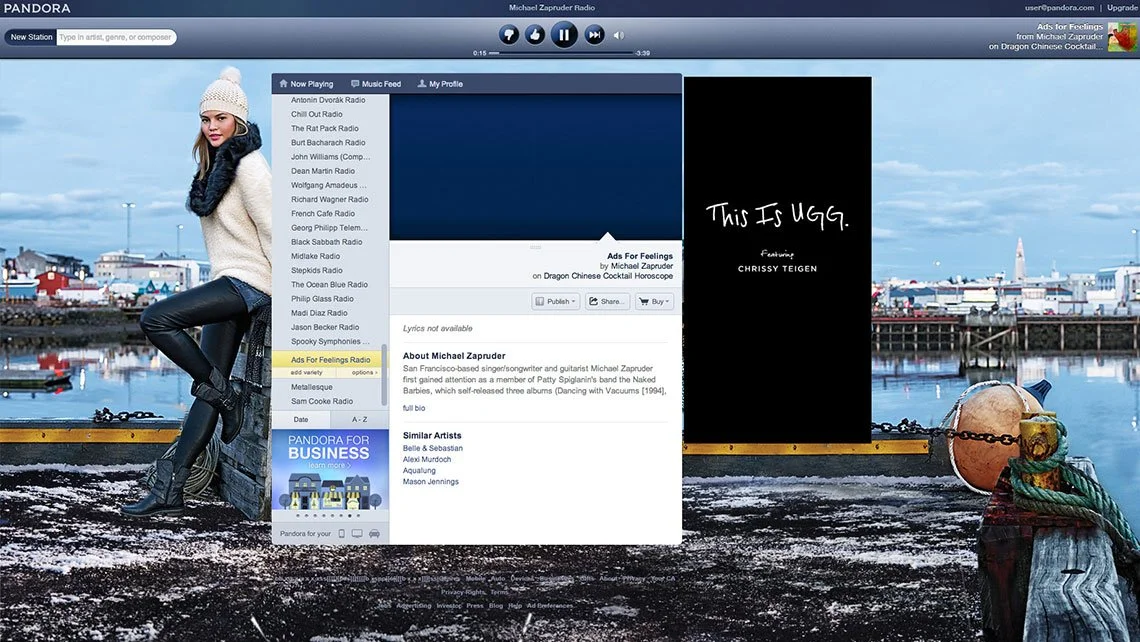Click the thumbs down button
This screenshot has width=1140, height=642.
coord(508,35)
